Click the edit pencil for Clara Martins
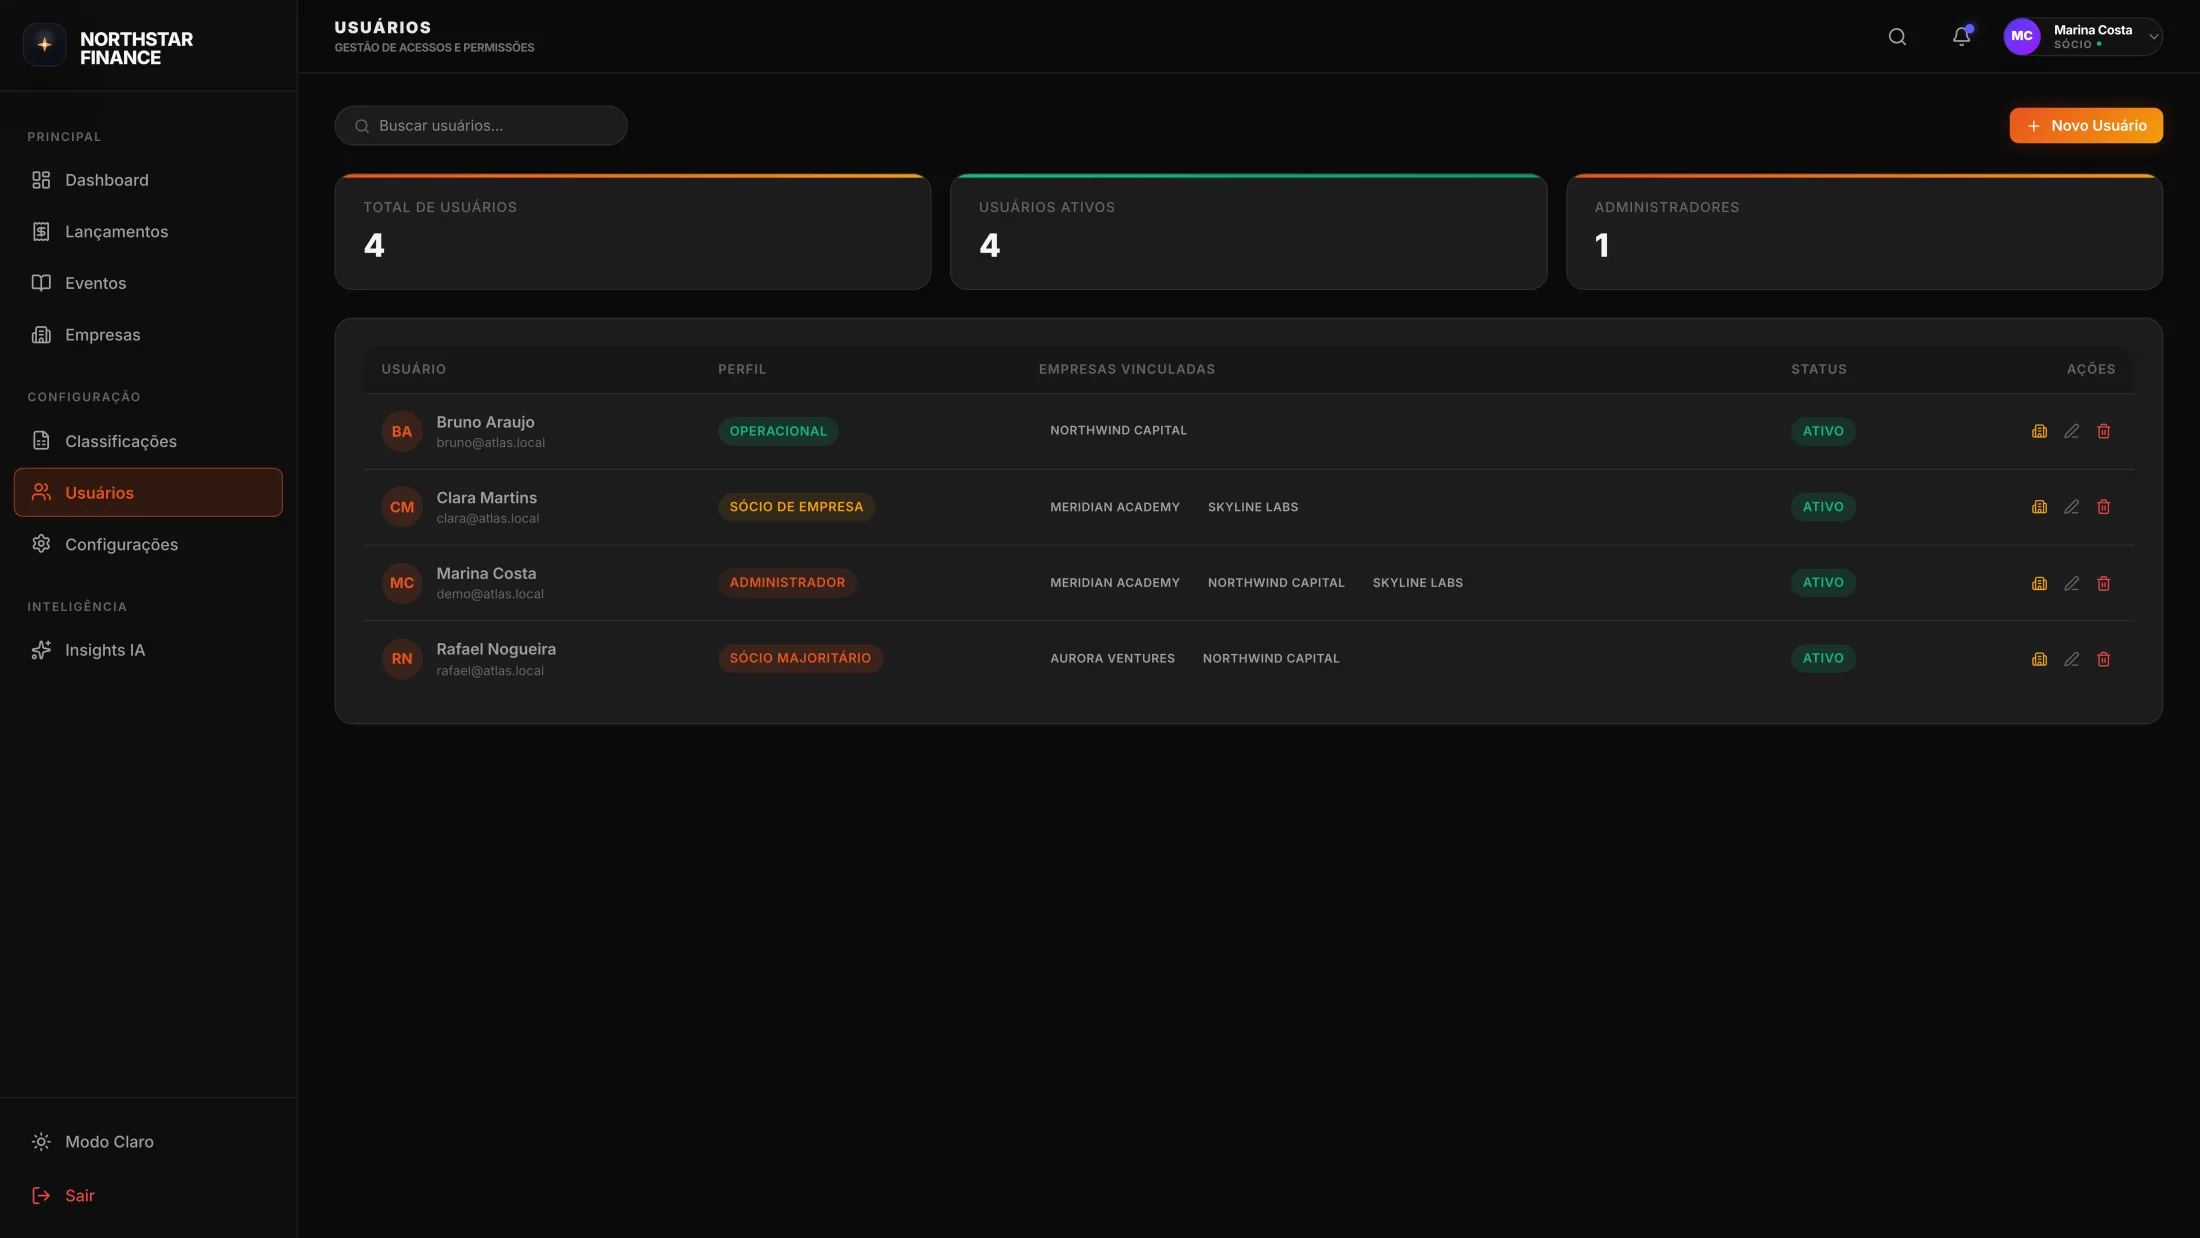 pos(2071,507)
